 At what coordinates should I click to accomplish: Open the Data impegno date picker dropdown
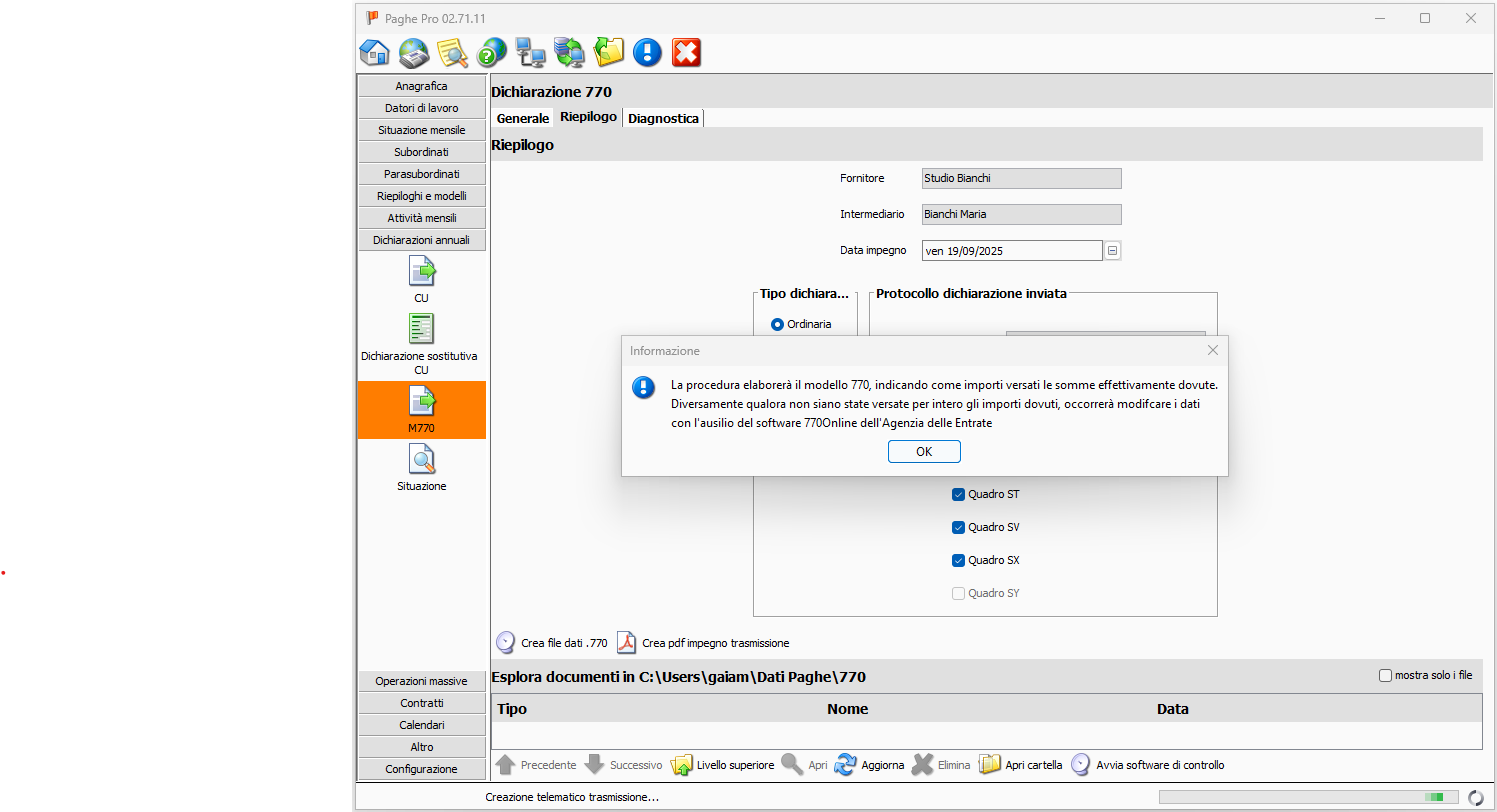(1112, 251)
